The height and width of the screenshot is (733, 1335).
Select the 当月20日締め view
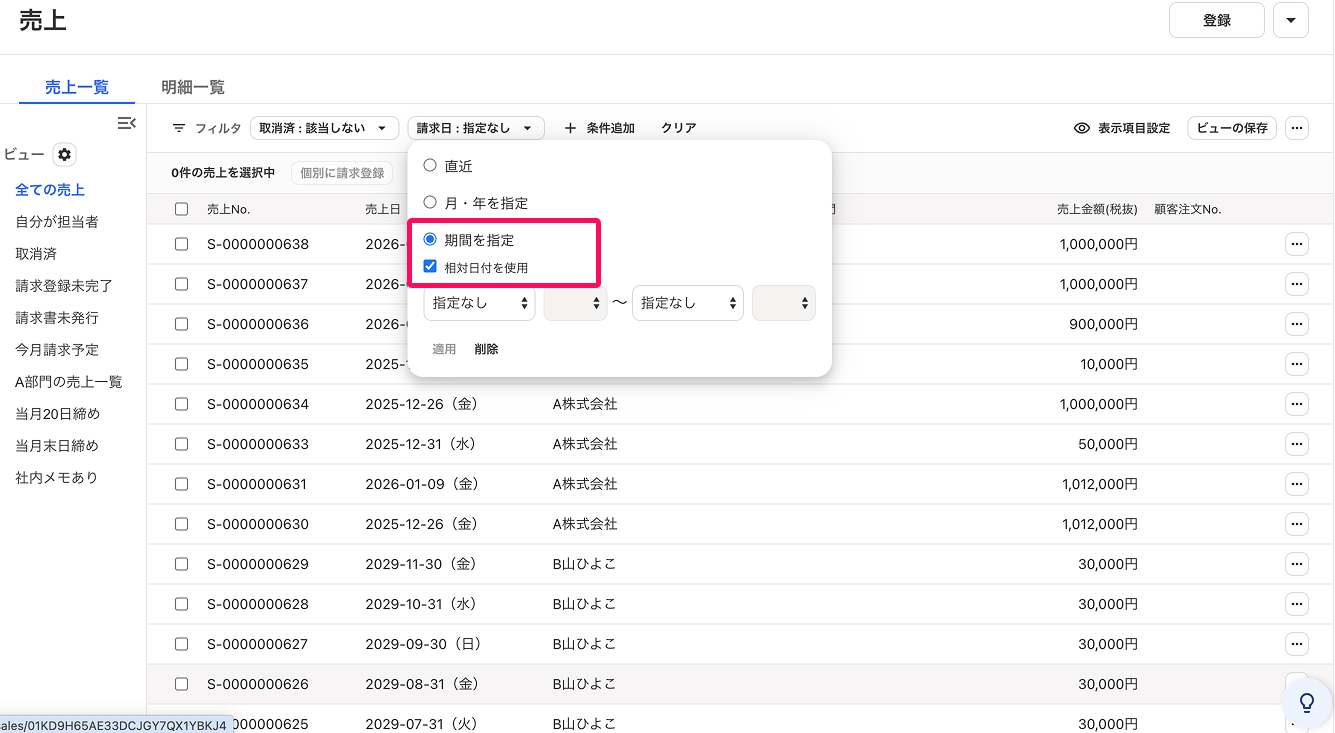pos(58,414)
